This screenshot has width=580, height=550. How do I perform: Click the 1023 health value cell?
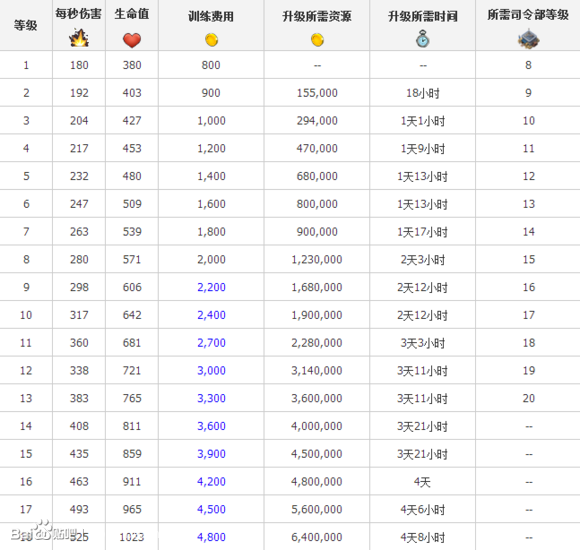click(132, 537)
